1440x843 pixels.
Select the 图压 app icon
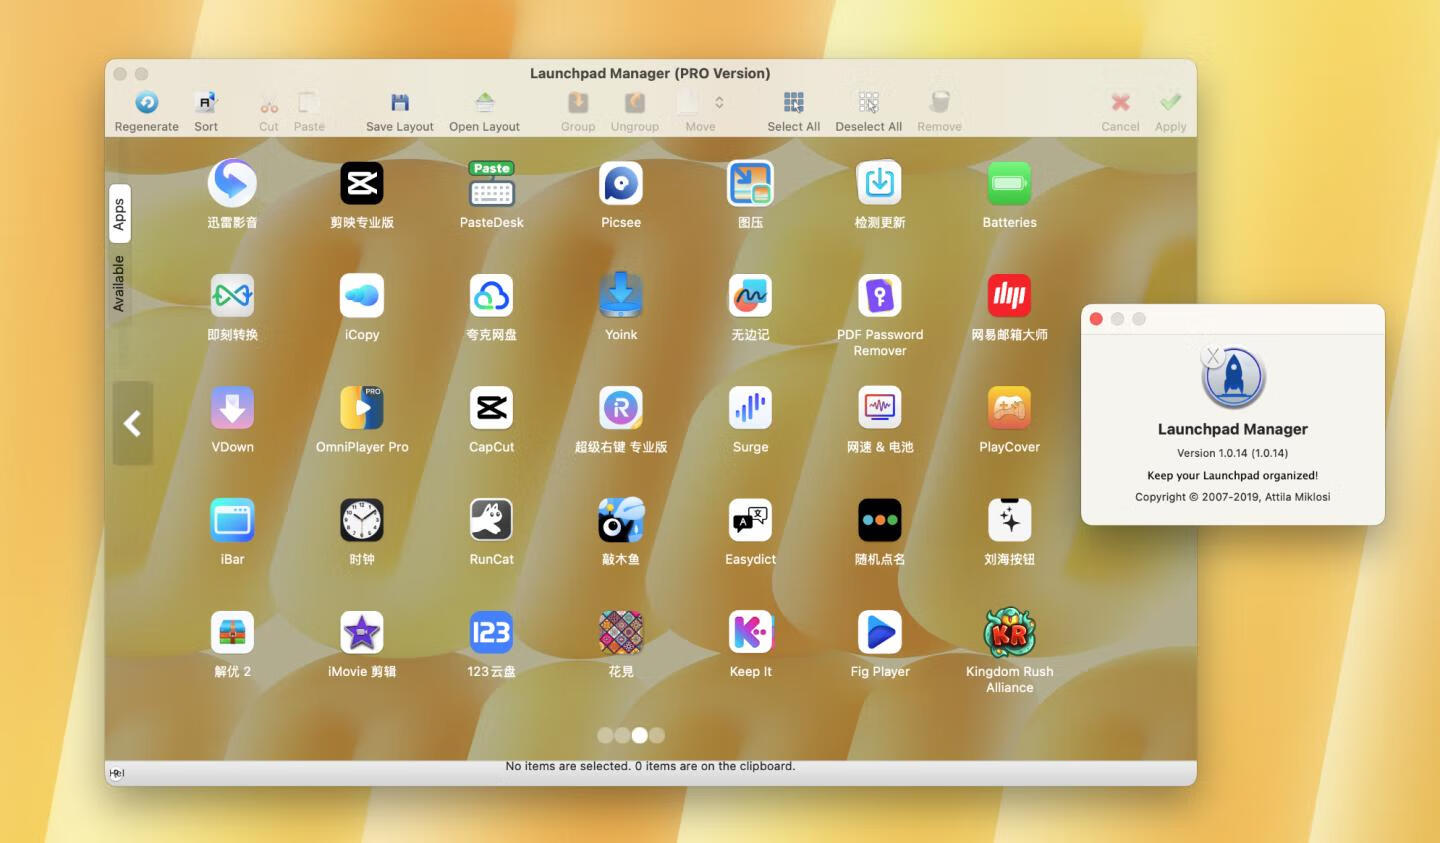(751, 183)
